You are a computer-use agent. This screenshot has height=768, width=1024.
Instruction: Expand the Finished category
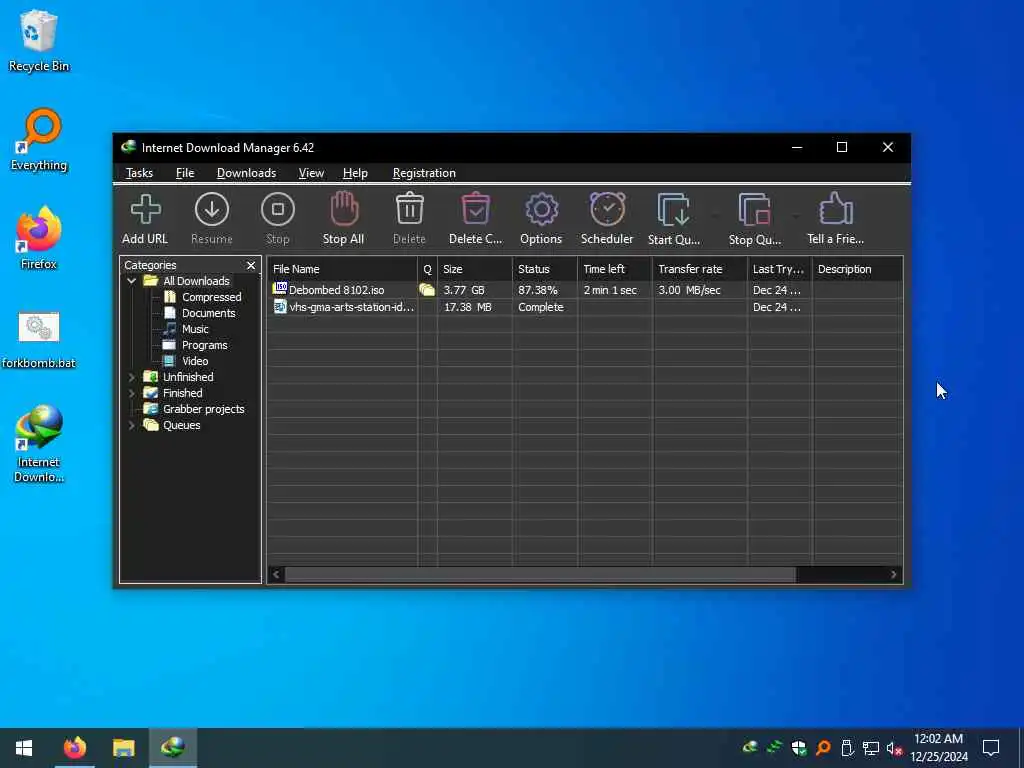point(131,393)
